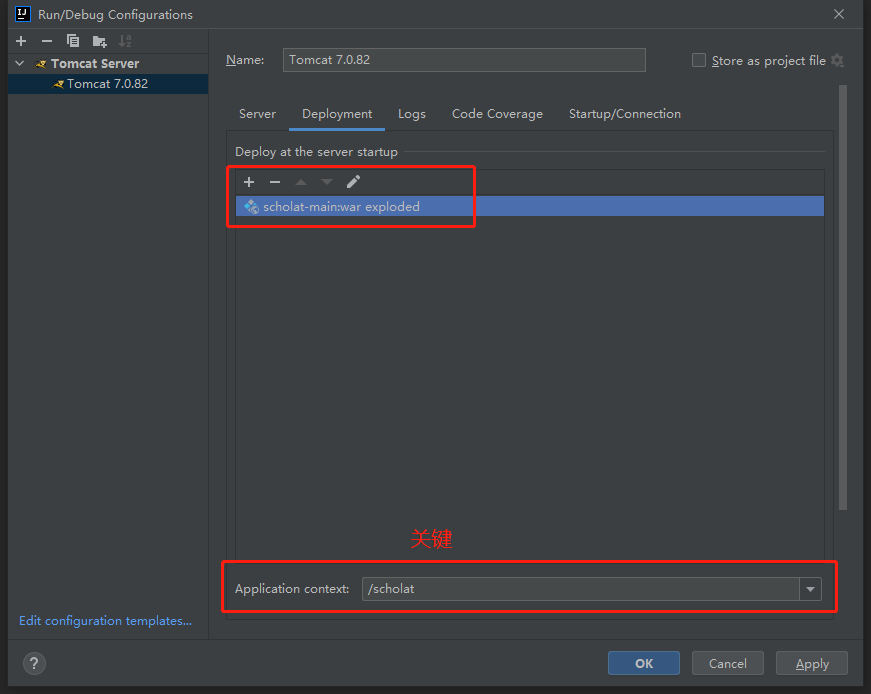
Task: Select the Deployment tab
Action: pos(337,114)
